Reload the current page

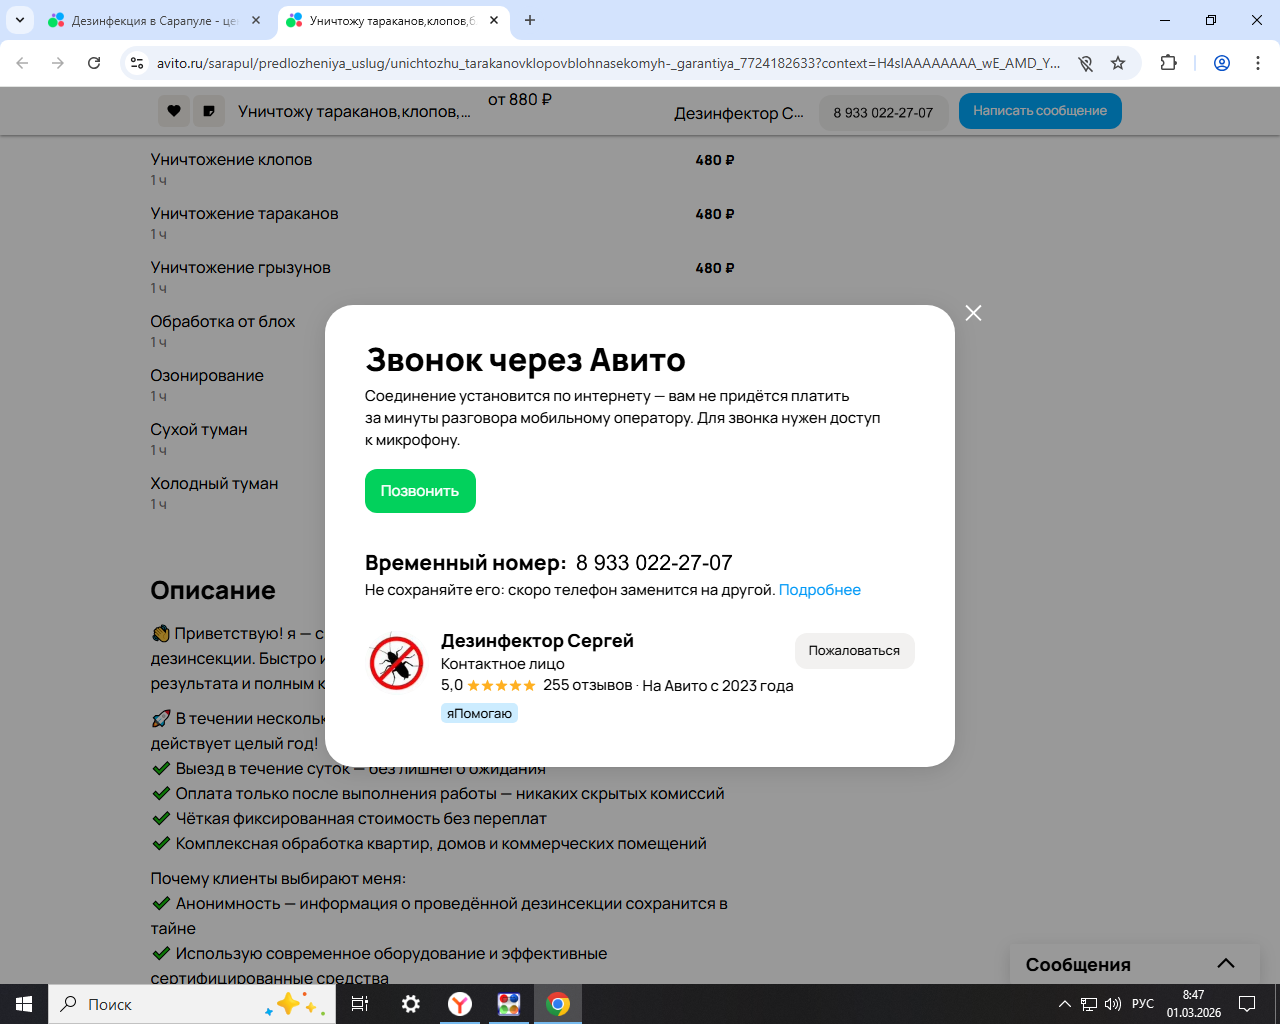point(94,63)
